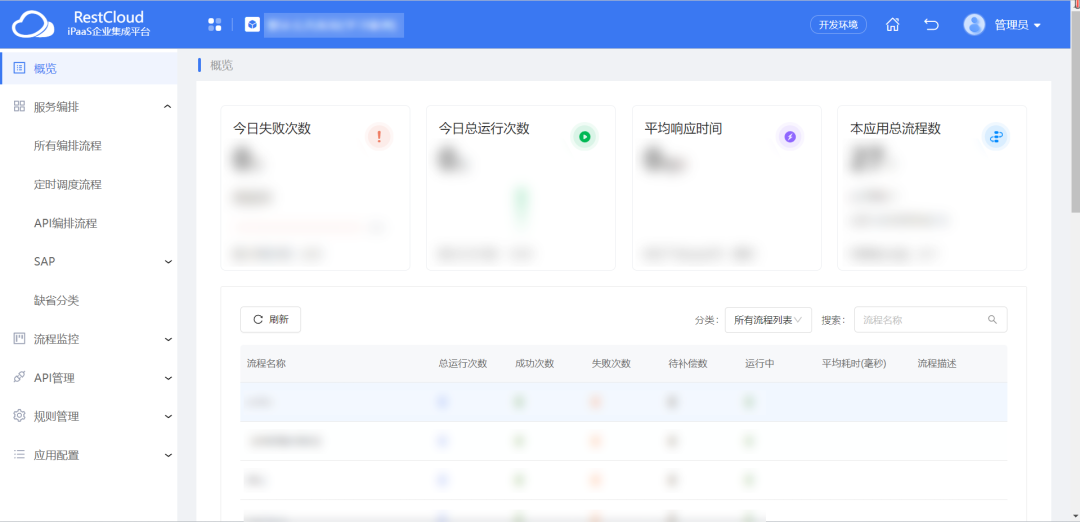Click the search magnifier icon
The image size is (1080, 522).
click(x=992, y=320)
